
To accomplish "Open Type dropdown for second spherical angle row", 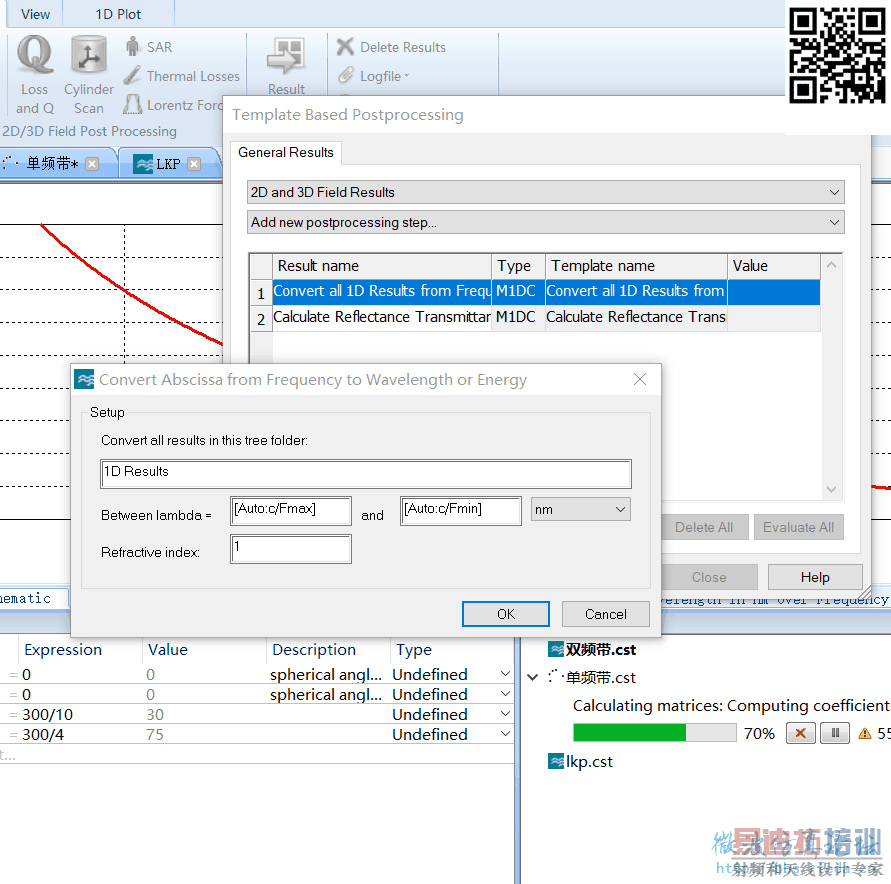I will pyautogui.click(x=505, y=694).
